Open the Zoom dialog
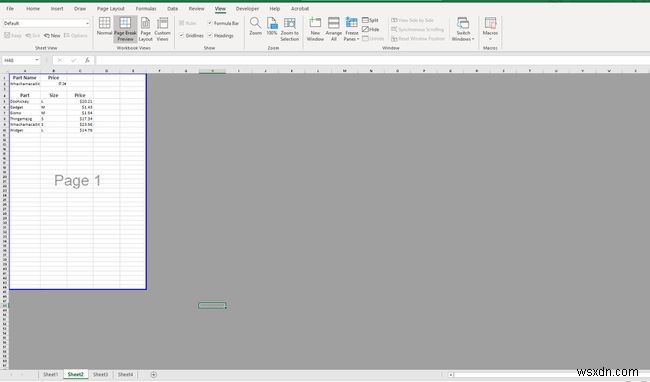 click(x=255, y=27)
